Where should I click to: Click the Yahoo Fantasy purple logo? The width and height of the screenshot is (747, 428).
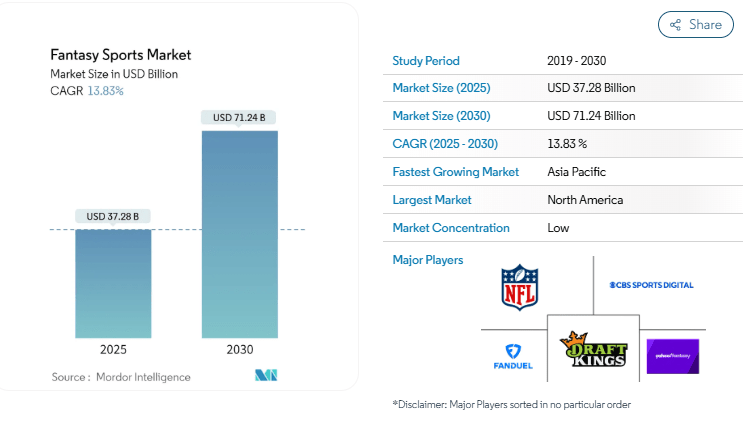coord(672,356)
